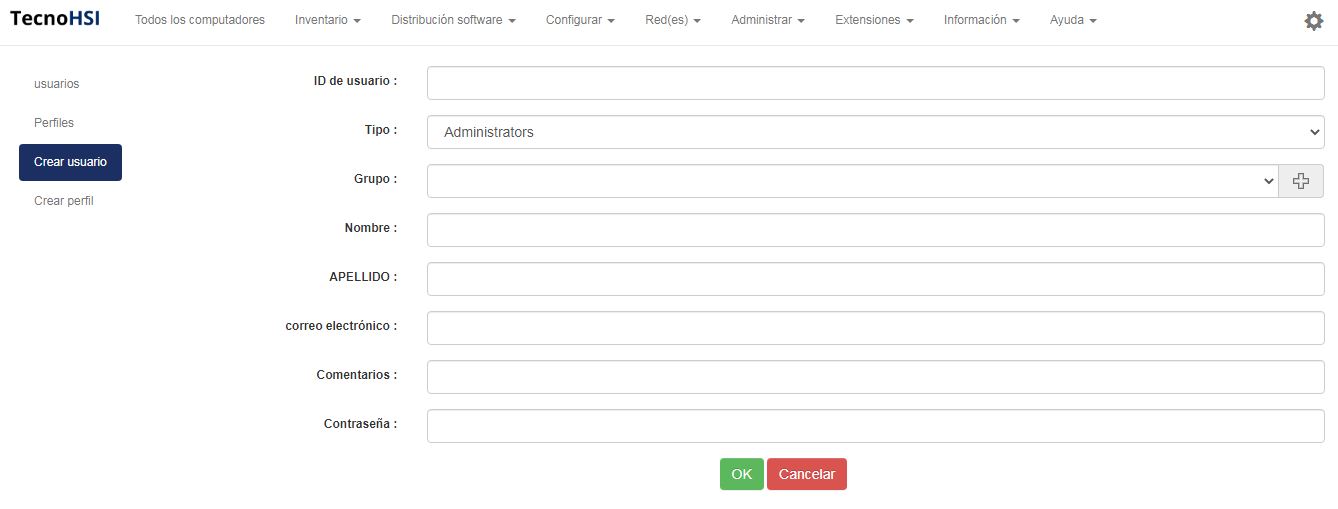Click the red Cancelar button
Viewport: 1338px width, 509px height.
click(806, 474)
